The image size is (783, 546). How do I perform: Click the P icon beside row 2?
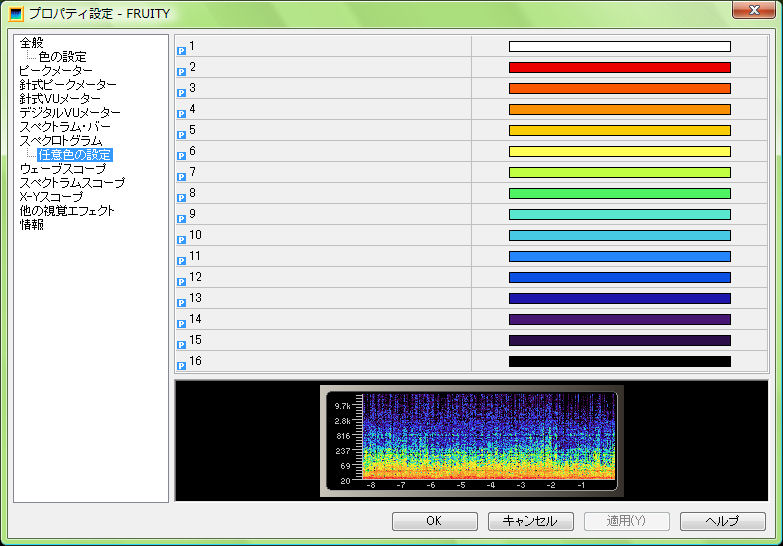(x=181, y=72)
